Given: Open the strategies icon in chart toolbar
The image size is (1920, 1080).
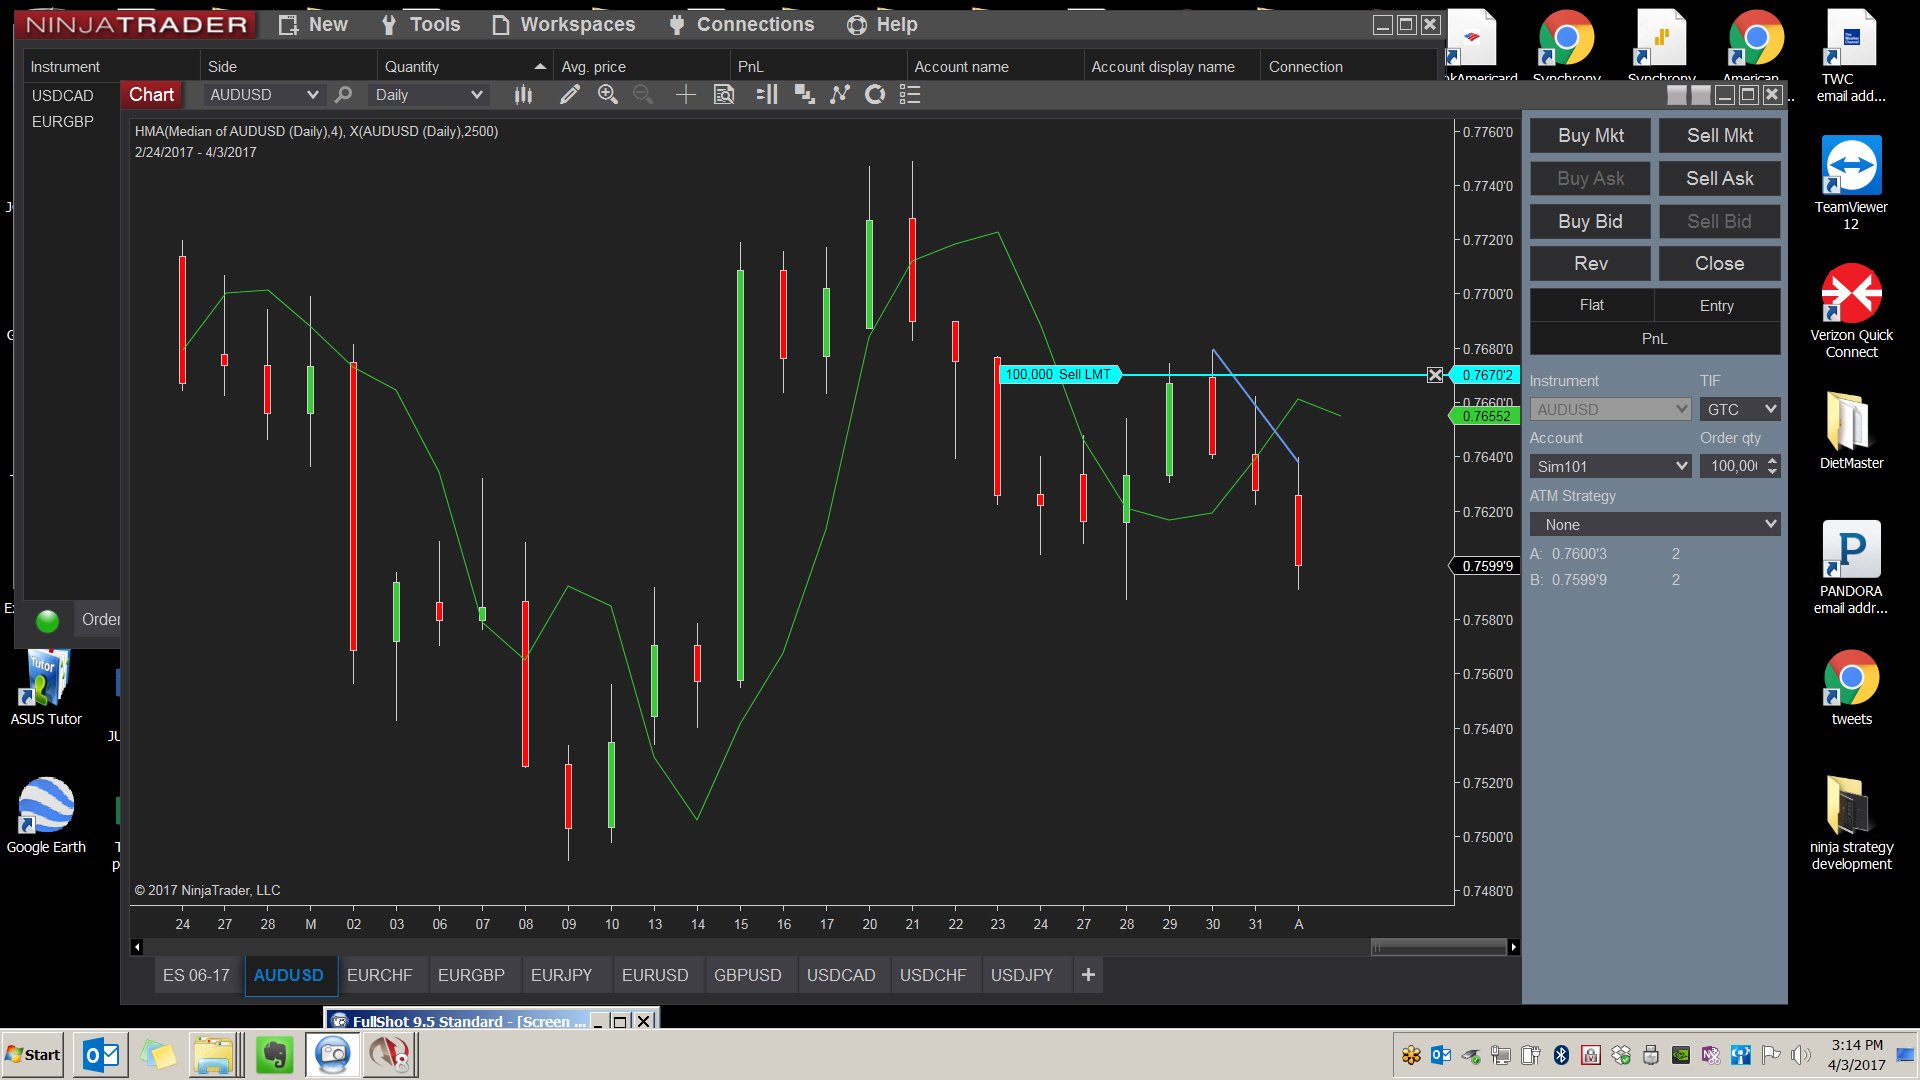Looking at the screenshot, I should pos(875,94).
